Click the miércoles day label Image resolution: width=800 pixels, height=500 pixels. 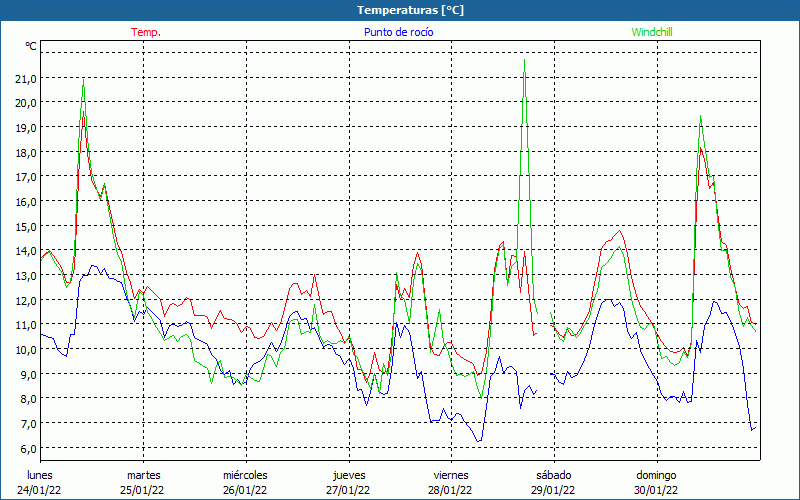(x=245, y=475)
